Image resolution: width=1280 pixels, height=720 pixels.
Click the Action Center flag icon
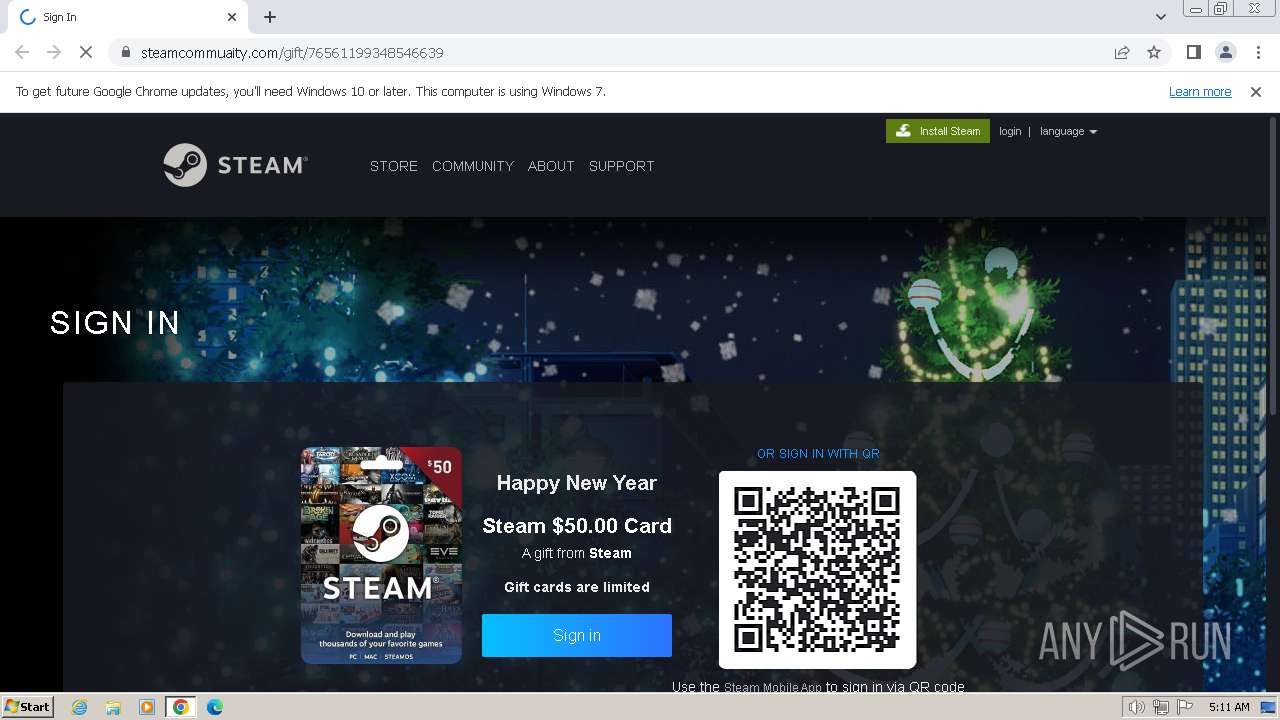click(x=1185, y=707)
